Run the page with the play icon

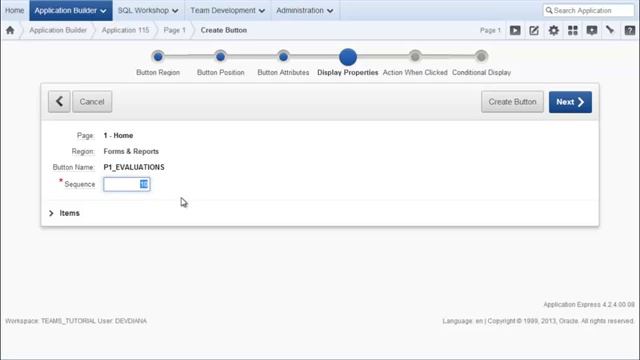tap(515, 30)
